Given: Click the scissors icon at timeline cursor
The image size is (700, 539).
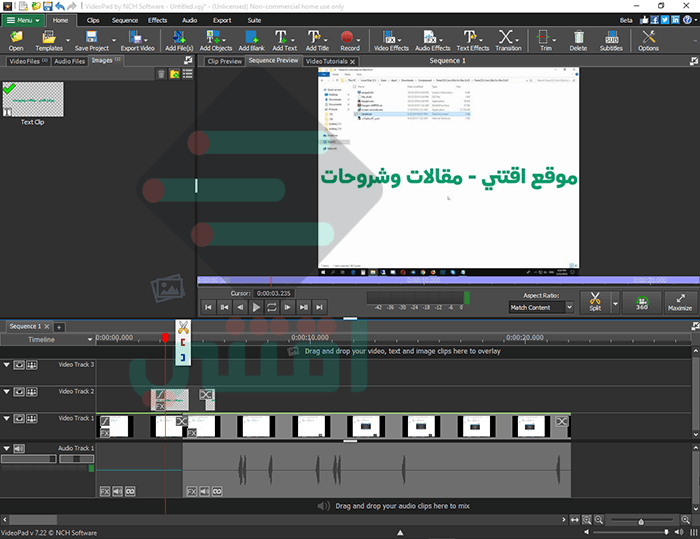Looking at the screenshot, I should click(x=183, y=328).
